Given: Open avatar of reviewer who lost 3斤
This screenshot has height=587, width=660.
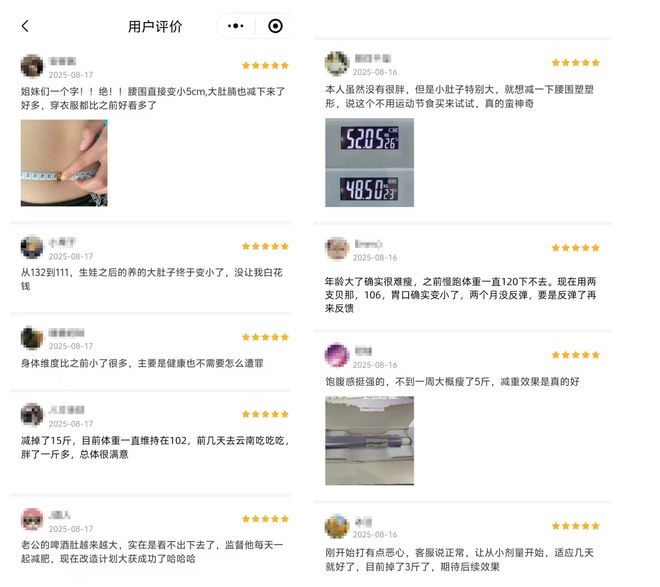Looking at the screenshot, I should click(x=337, y=526).
